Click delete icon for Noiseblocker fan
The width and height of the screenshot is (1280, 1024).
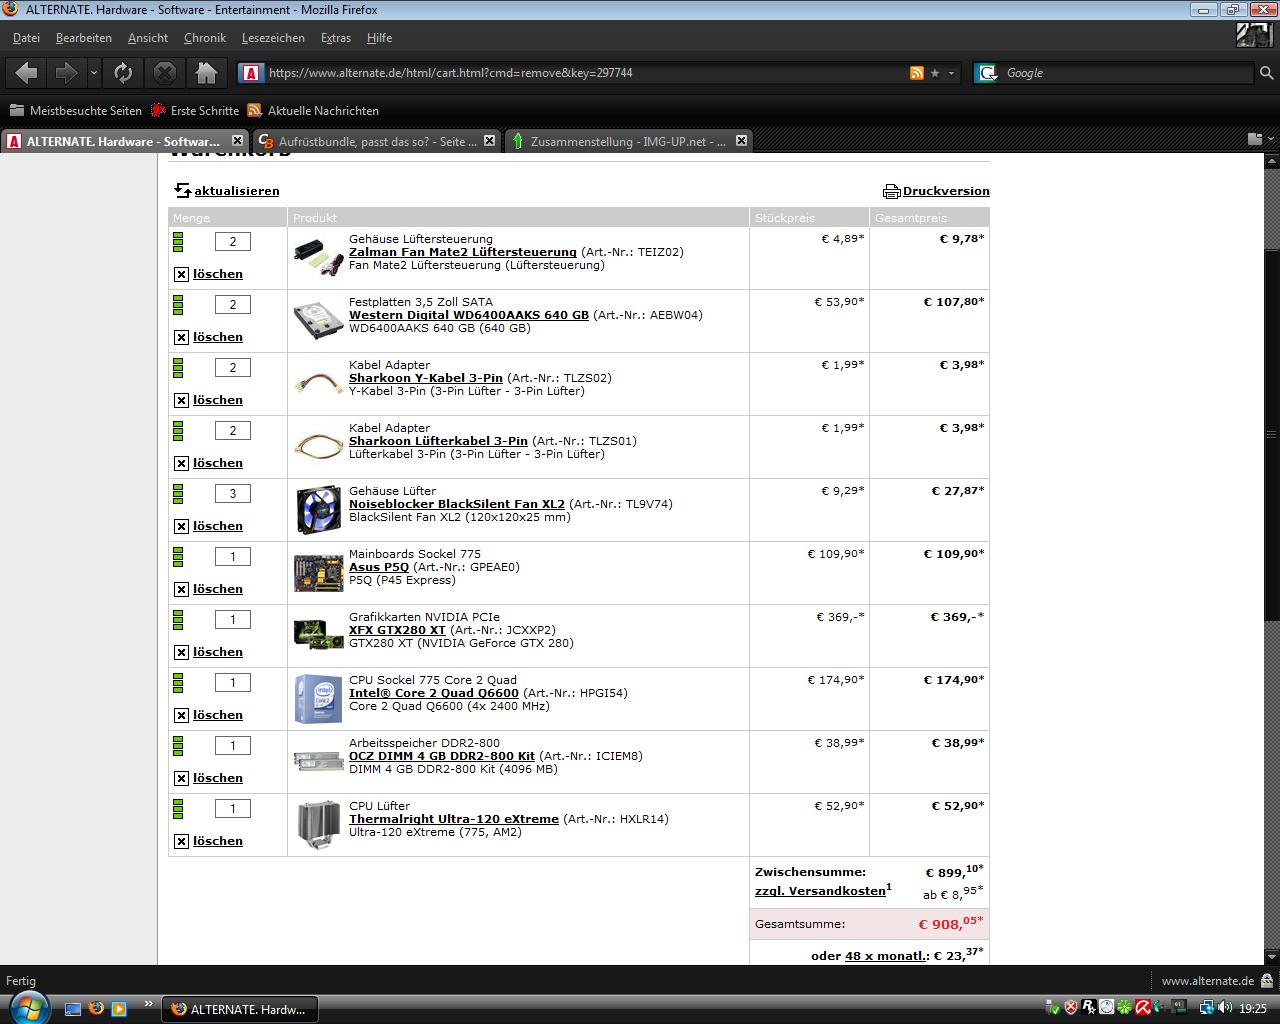(x=181, y=526)
